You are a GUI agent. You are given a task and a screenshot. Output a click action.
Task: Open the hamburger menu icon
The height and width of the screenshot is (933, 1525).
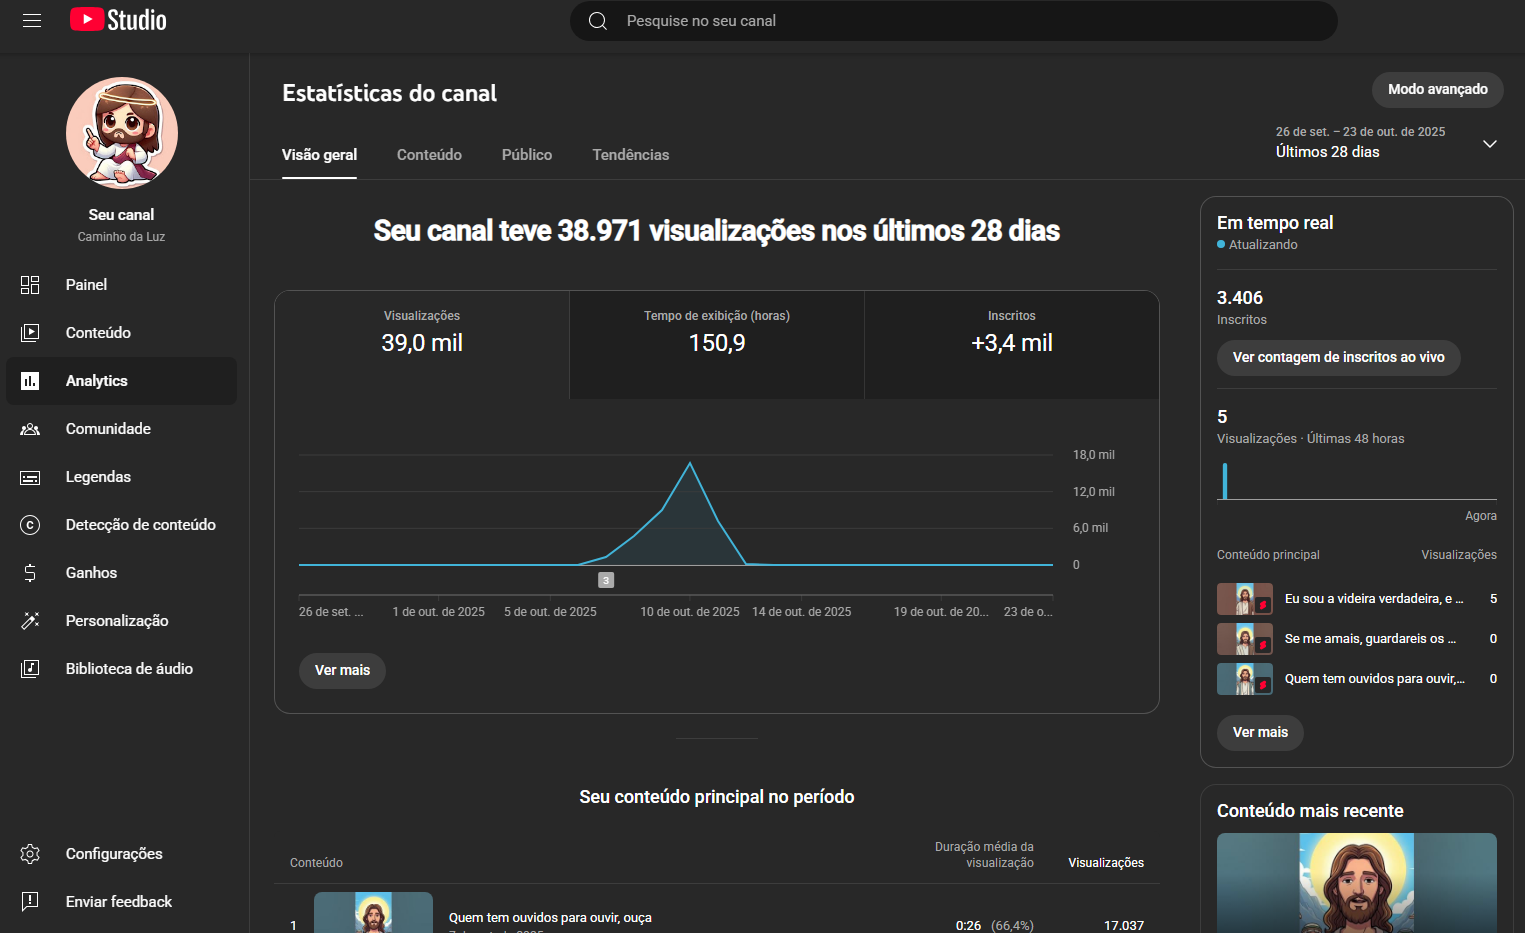tap(32, 20)
